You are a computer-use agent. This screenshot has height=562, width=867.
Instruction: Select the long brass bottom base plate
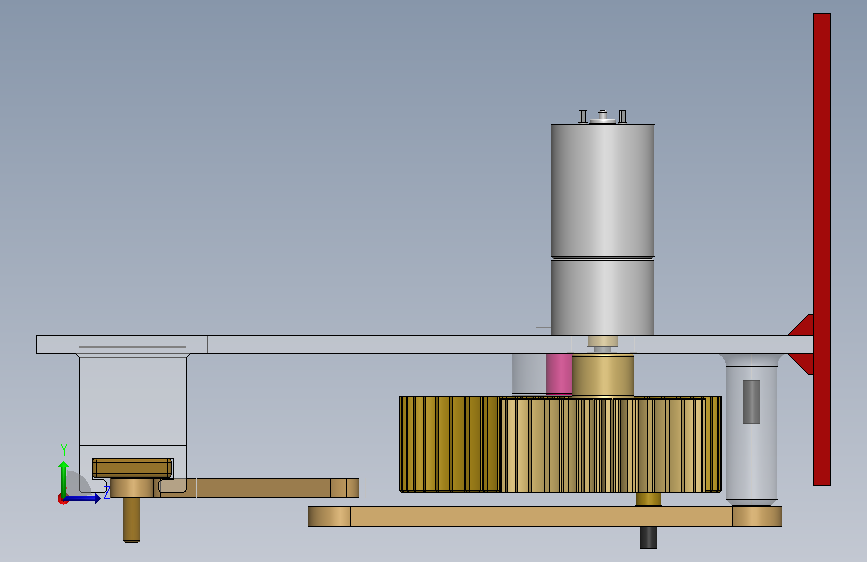pyautogui.click(x=545, y=516)
